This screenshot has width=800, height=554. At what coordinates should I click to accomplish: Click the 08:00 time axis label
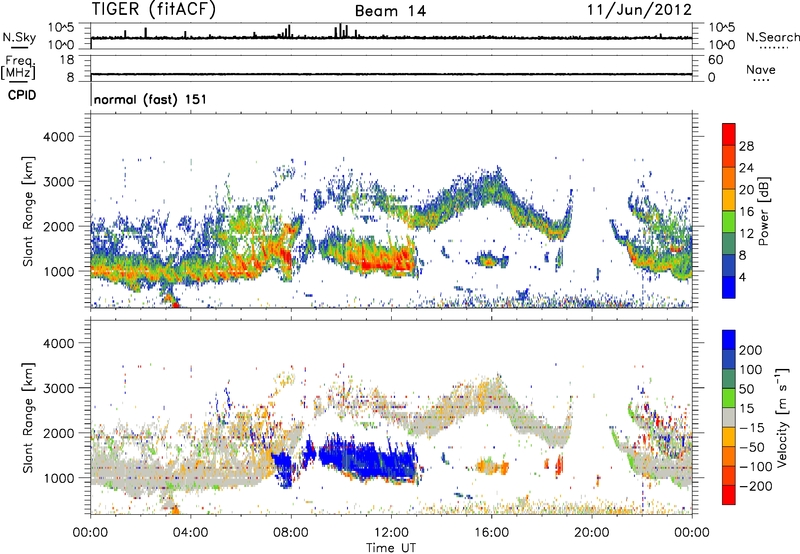[x=291, y=533]
